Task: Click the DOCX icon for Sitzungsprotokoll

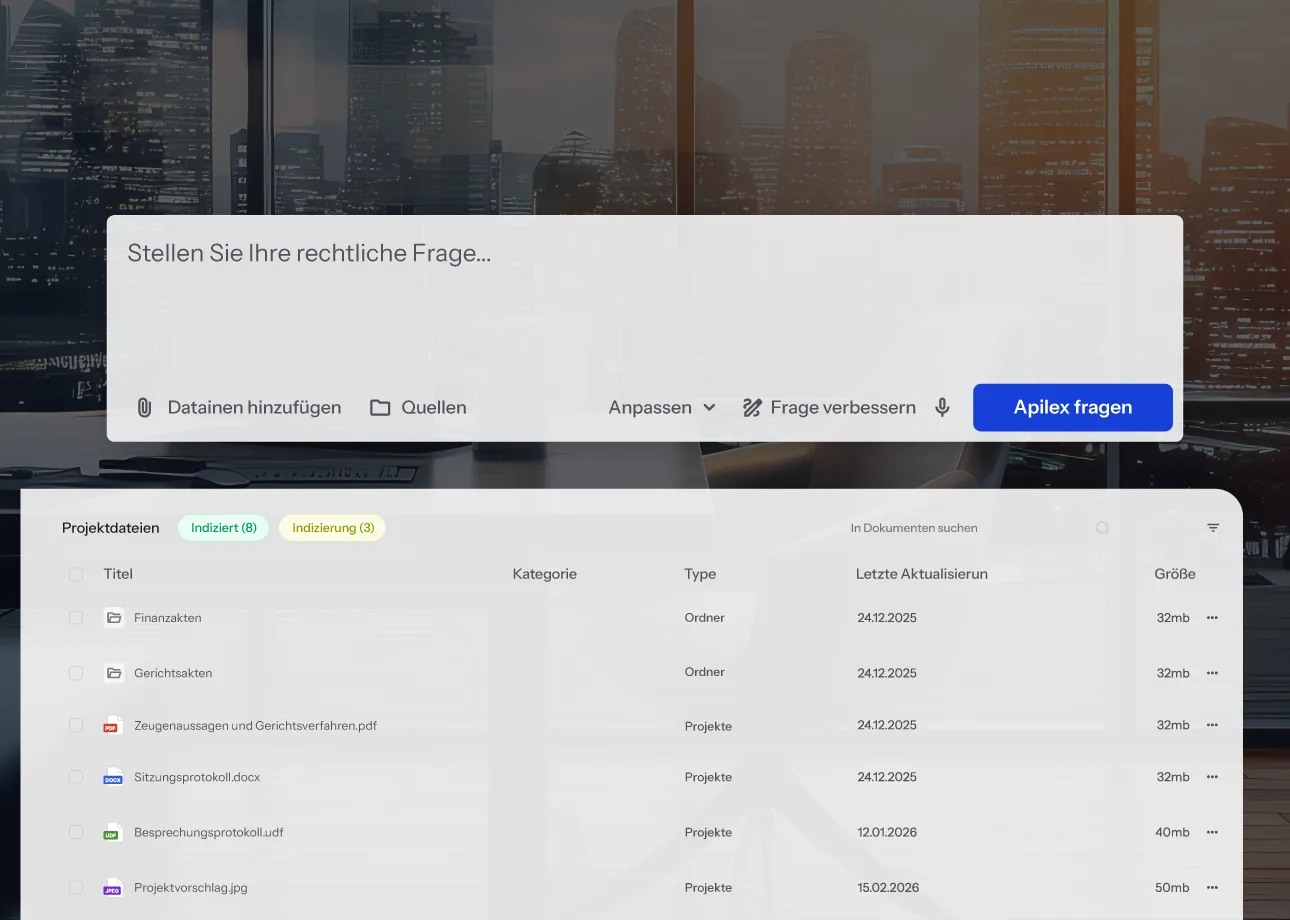Action: (113, 777)
